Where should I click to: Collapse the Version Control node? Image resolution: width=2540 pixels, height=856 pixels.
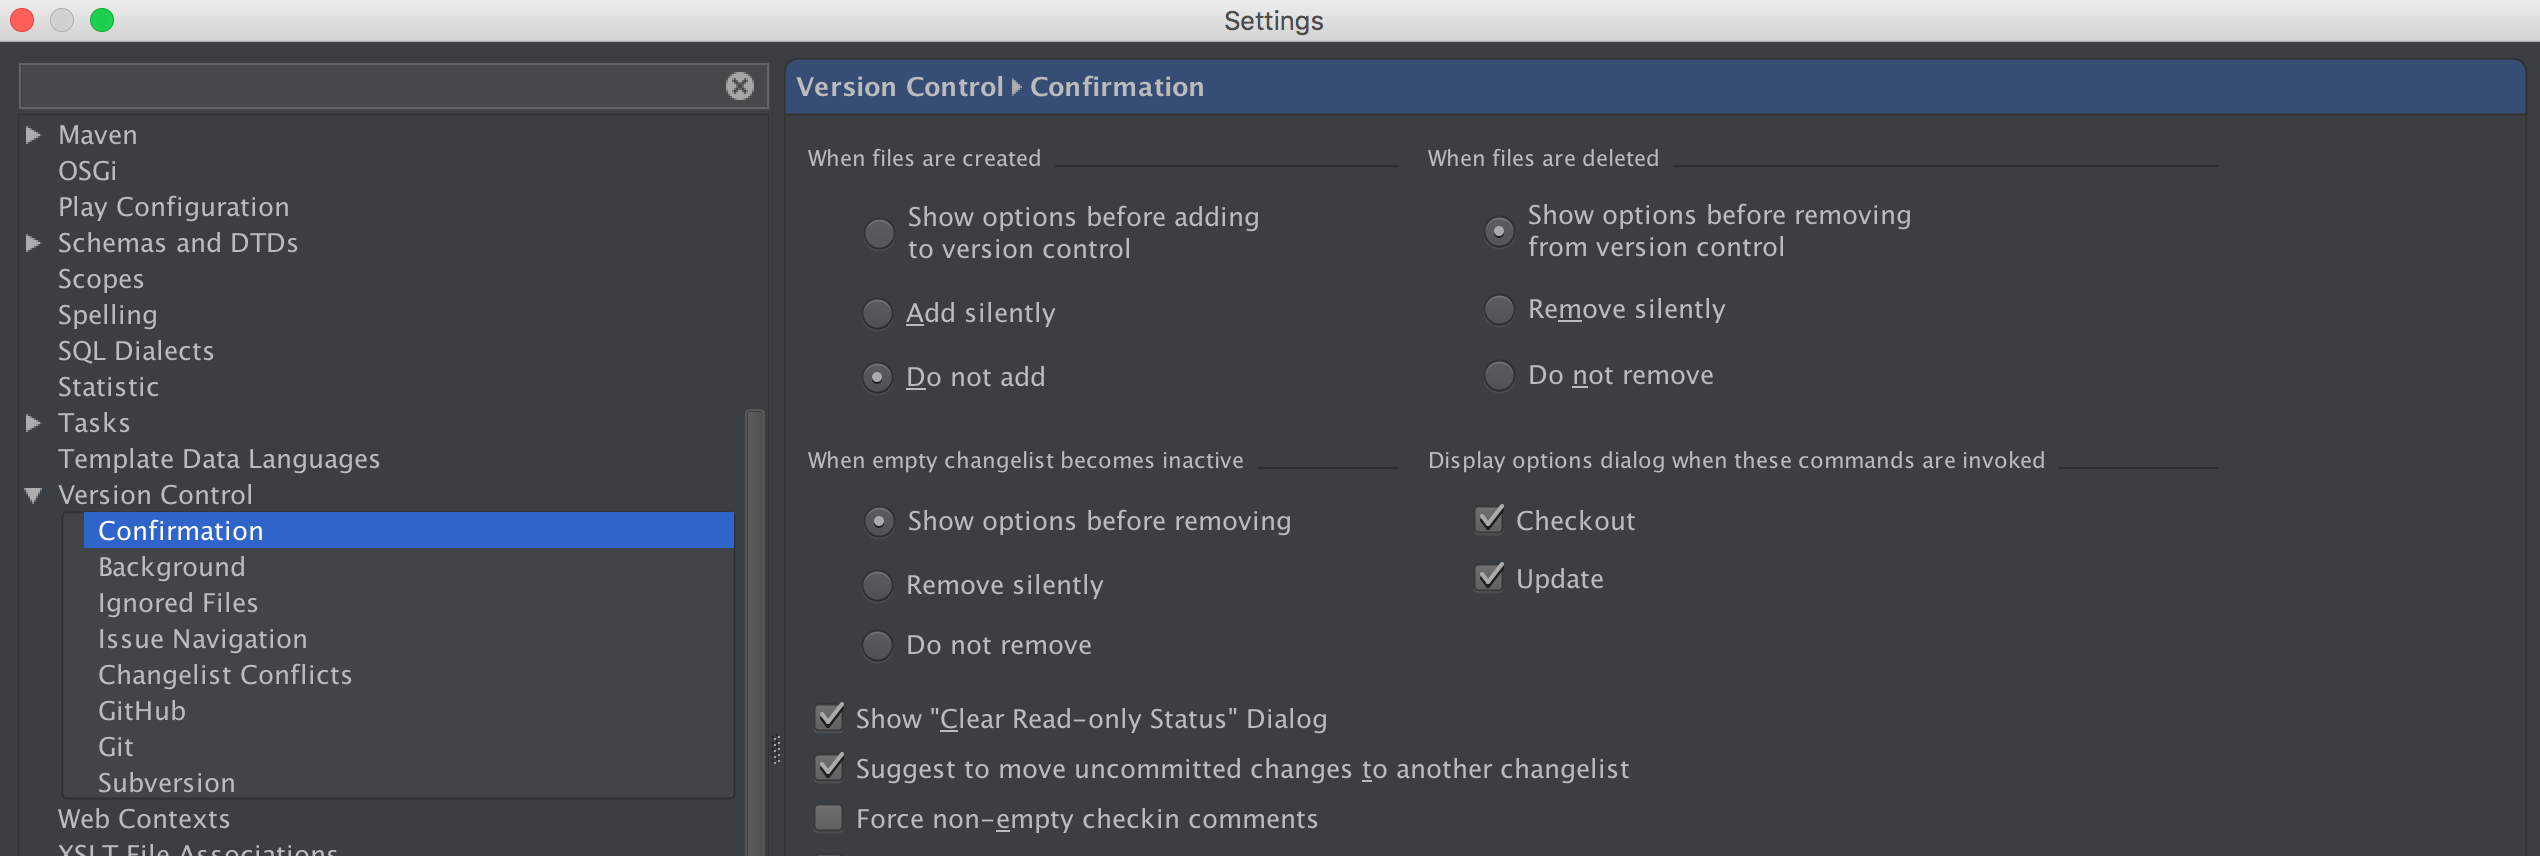coord(33,495)
